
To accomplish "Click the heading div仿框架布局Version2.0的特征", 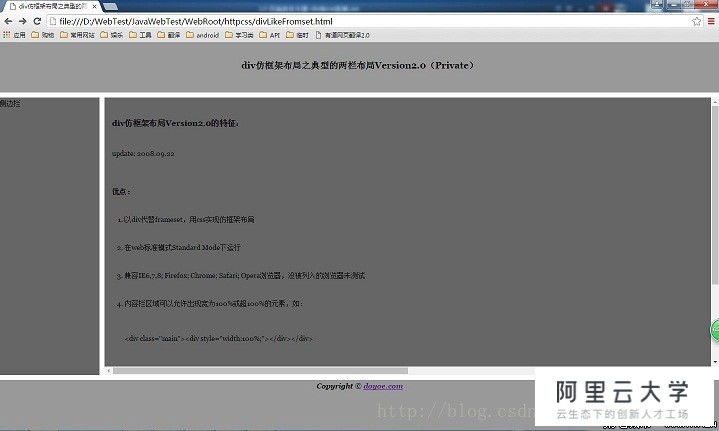I will click(x=175, y=123).
